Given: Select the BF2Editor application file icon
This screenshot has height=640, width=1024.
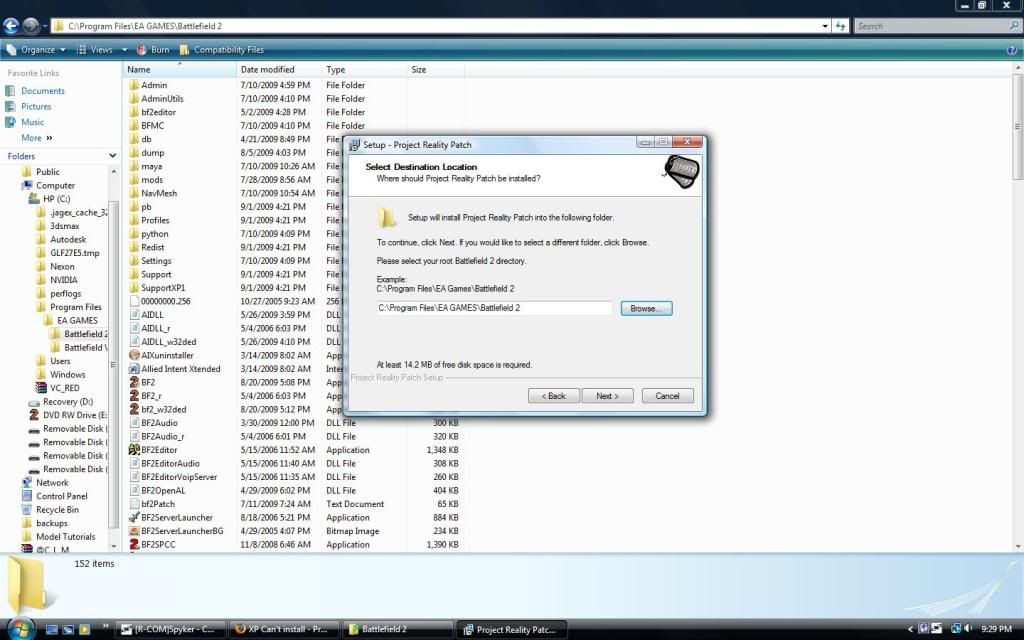Looking at the screenshot, I should 134,450.
